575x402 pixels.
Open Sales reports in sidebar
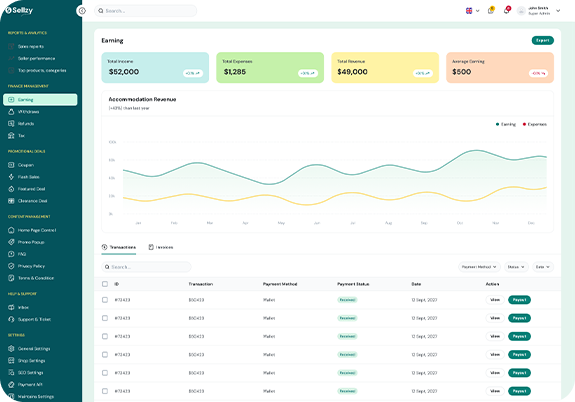(31, 47)
